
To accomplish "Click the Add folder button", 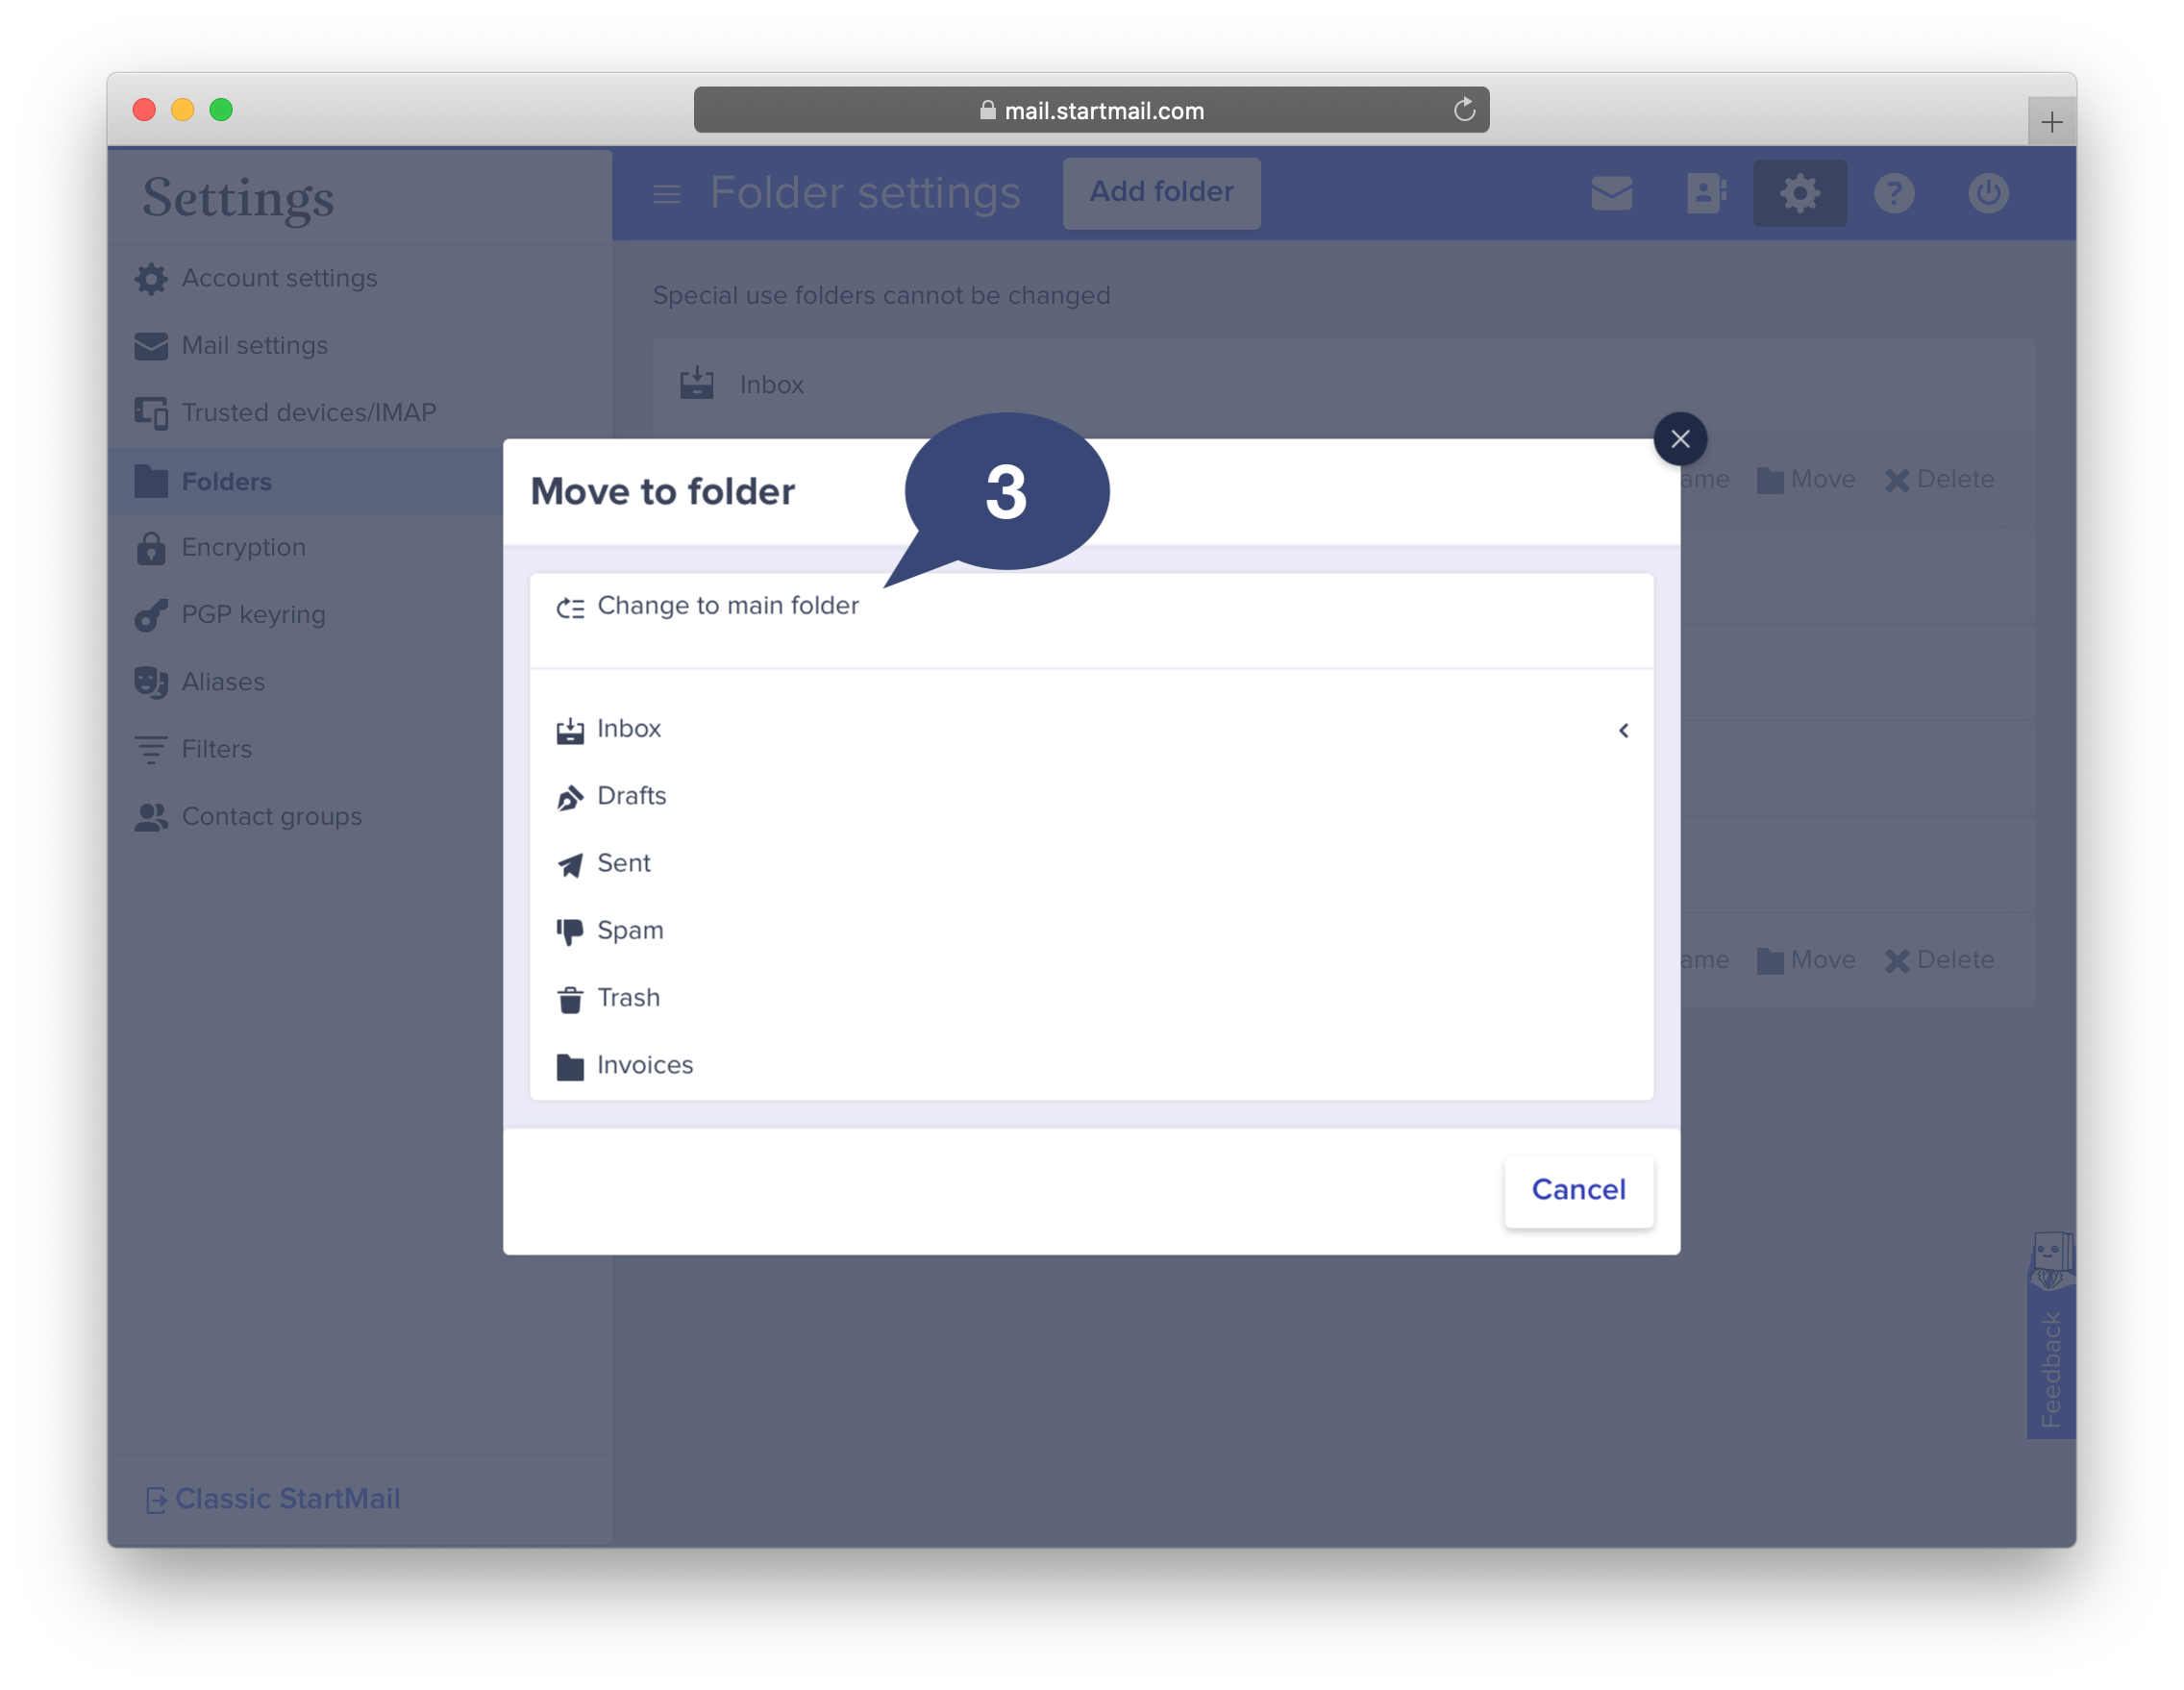I will coord(1161,191).
